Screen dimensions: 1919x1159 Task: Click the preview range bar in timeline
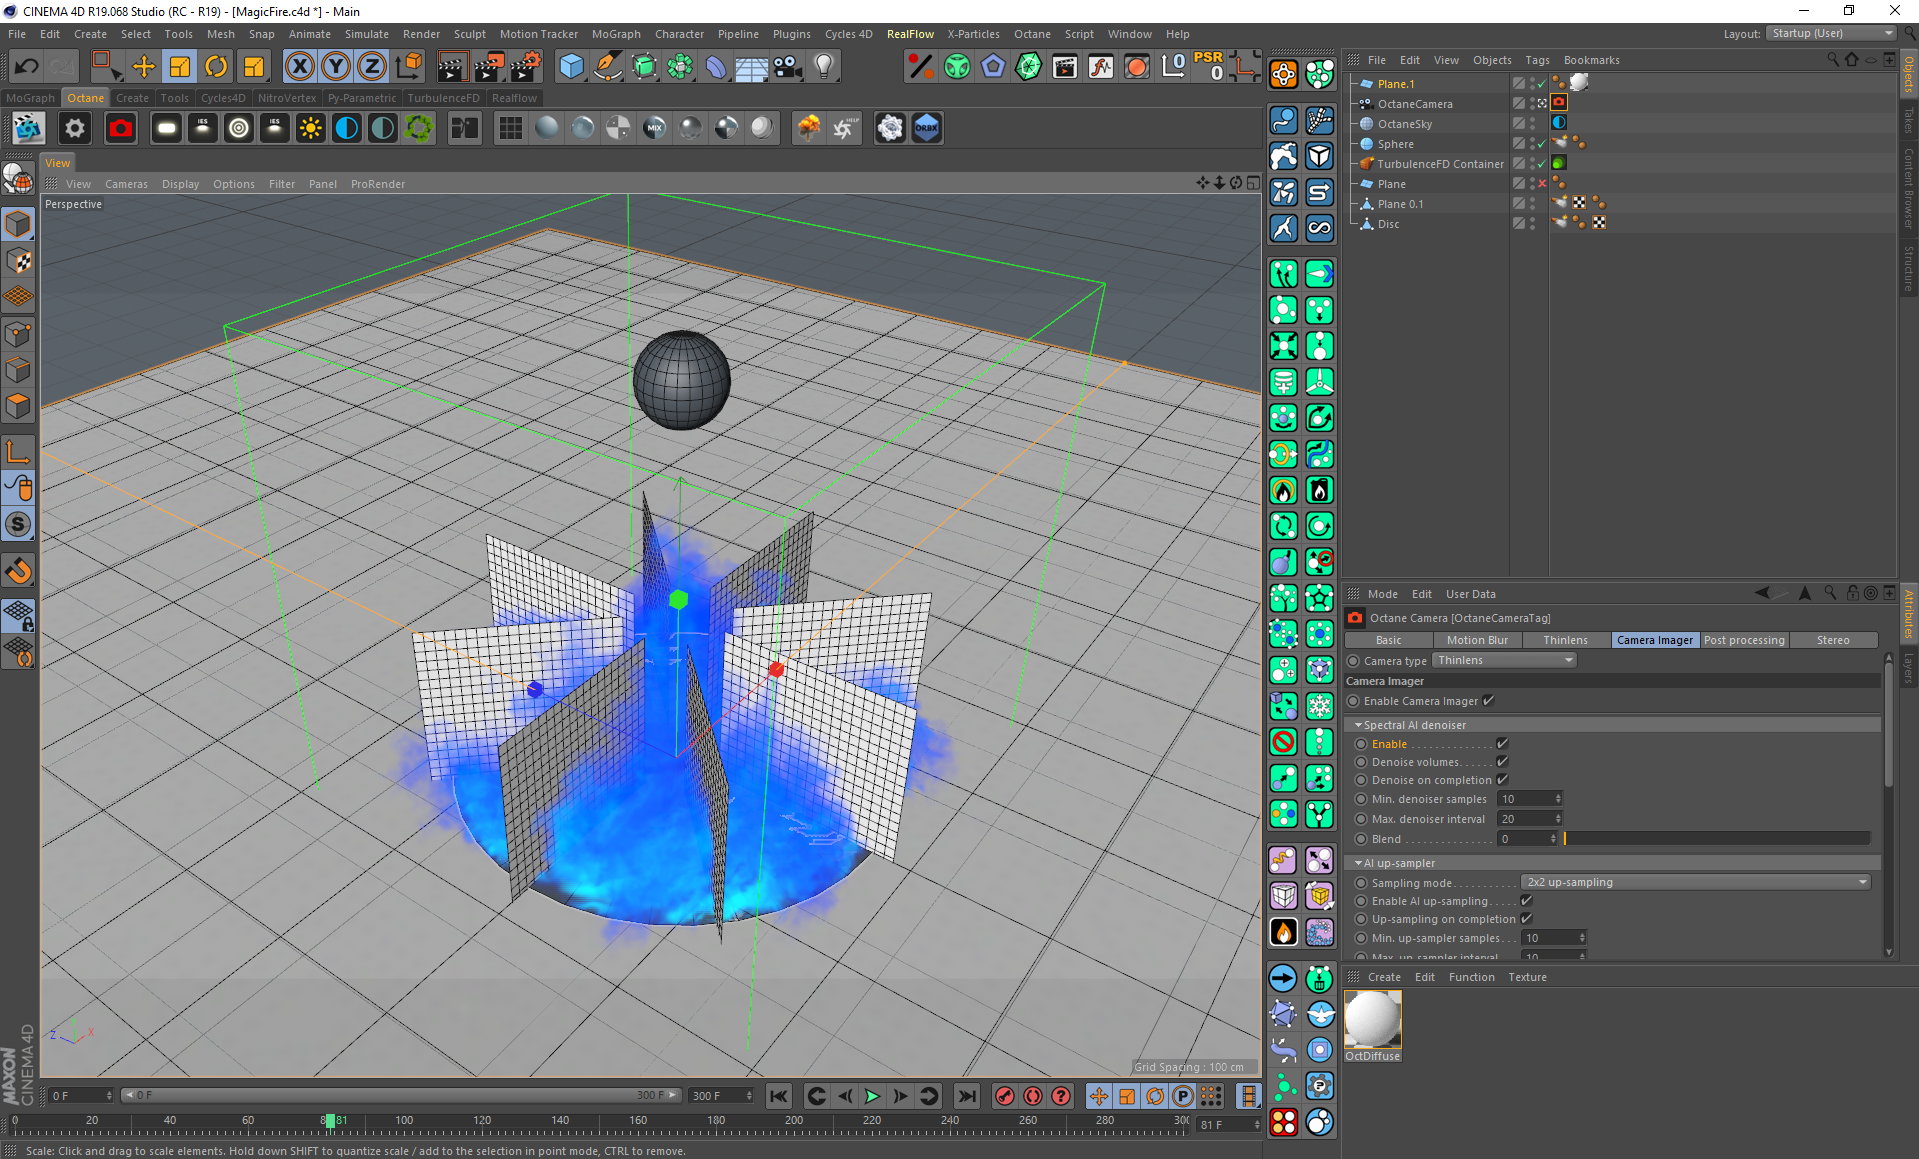click(401, 1095)
